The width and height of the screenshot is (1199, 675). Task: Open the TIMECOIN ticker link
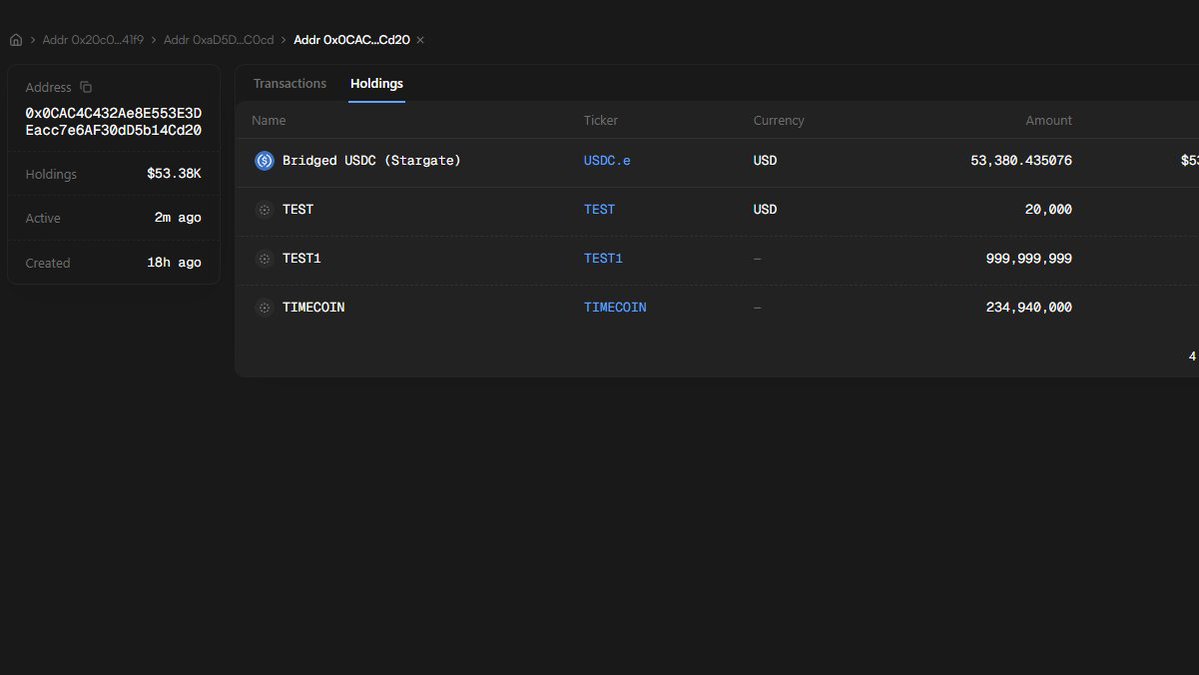[615, 307]
